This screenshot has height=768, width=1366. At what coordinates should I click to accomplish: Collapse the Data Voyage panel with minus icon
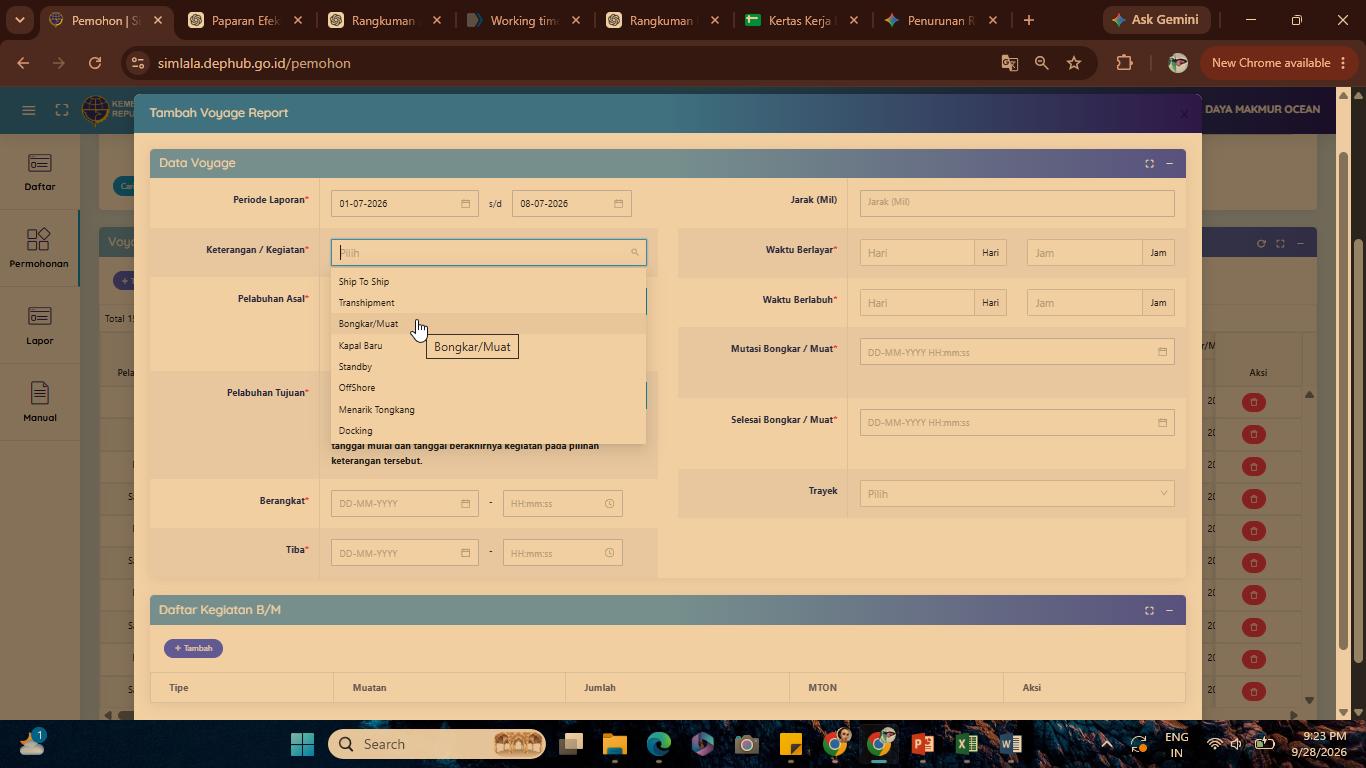[x=1169, y=163]
